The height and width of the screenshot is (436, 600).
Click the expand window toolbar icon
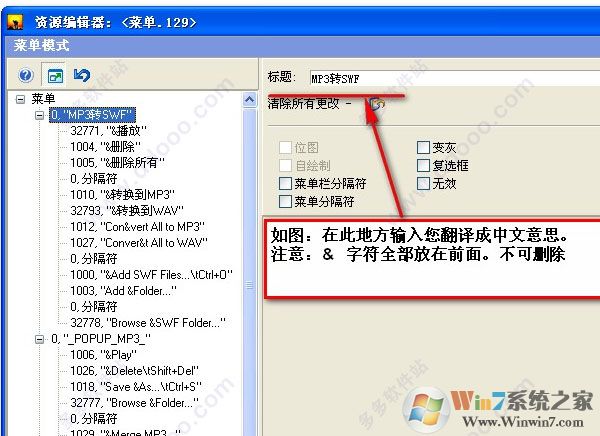(55, 76)
